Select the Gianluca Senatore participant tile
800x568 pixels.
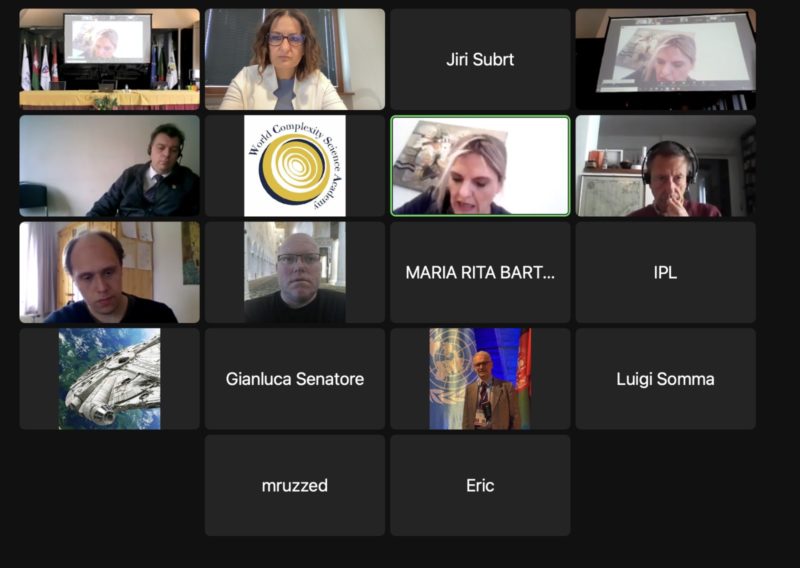295,379
